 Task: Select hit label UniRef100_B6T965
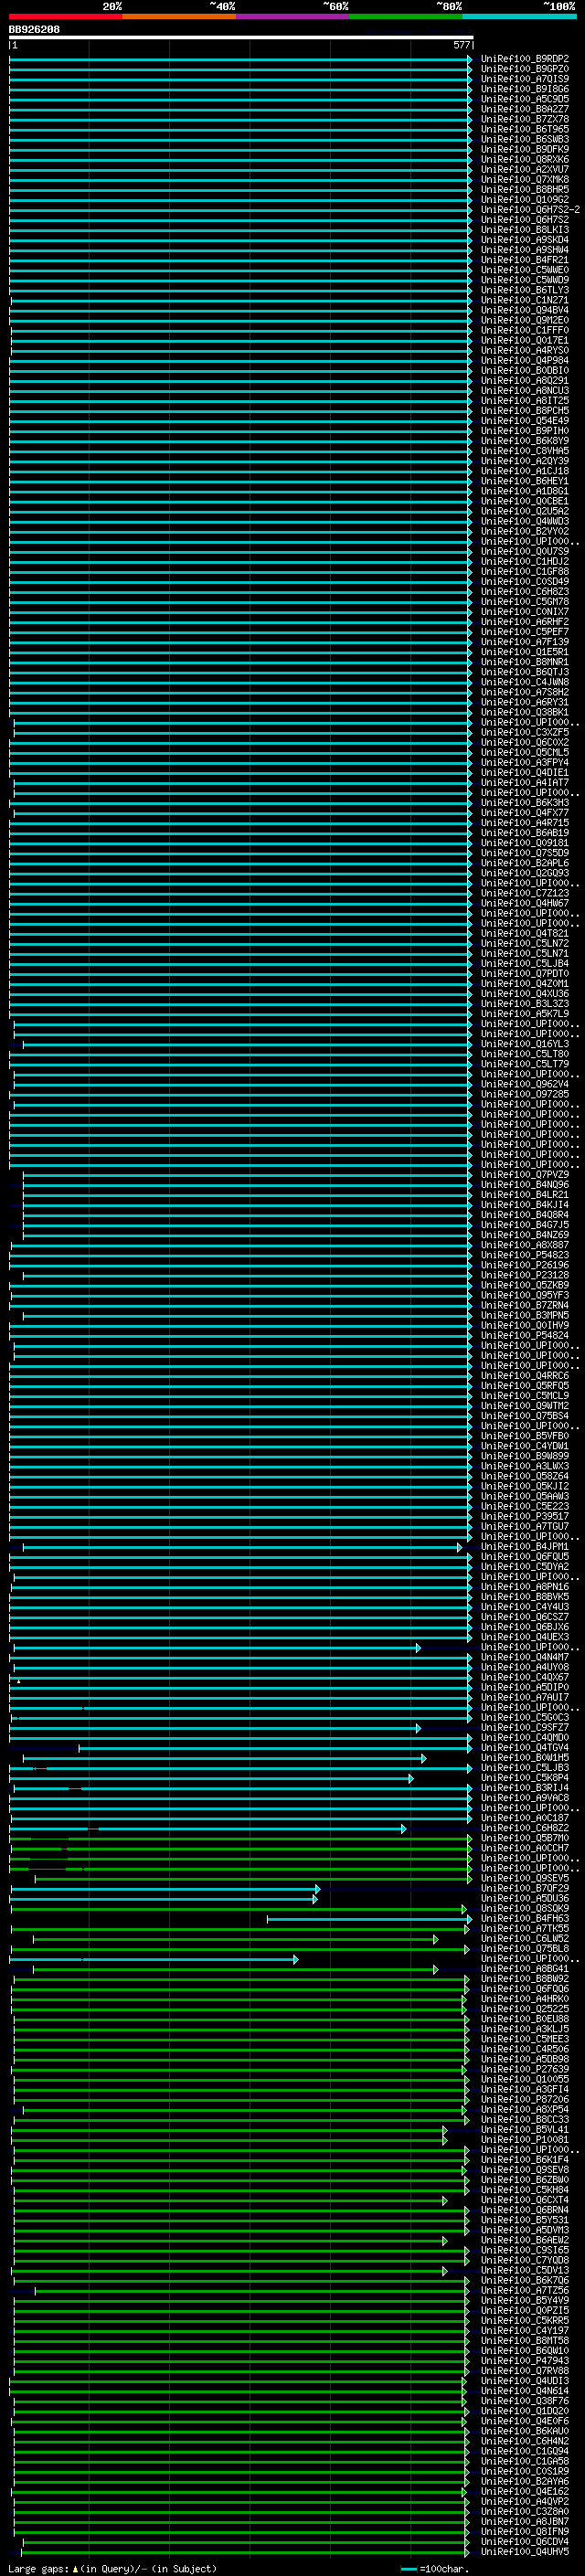coord(524,129)
